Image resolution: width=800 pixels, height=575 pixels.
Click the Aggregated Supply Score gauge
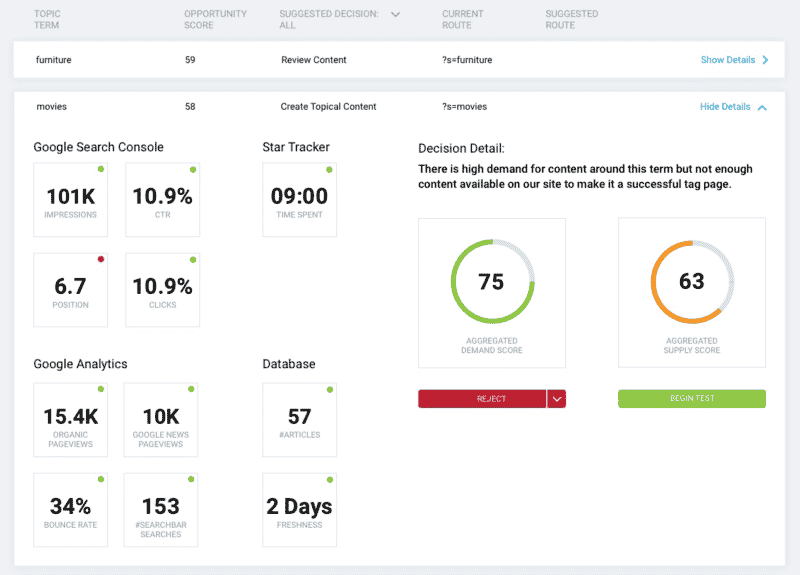click(x=692, y=281)
